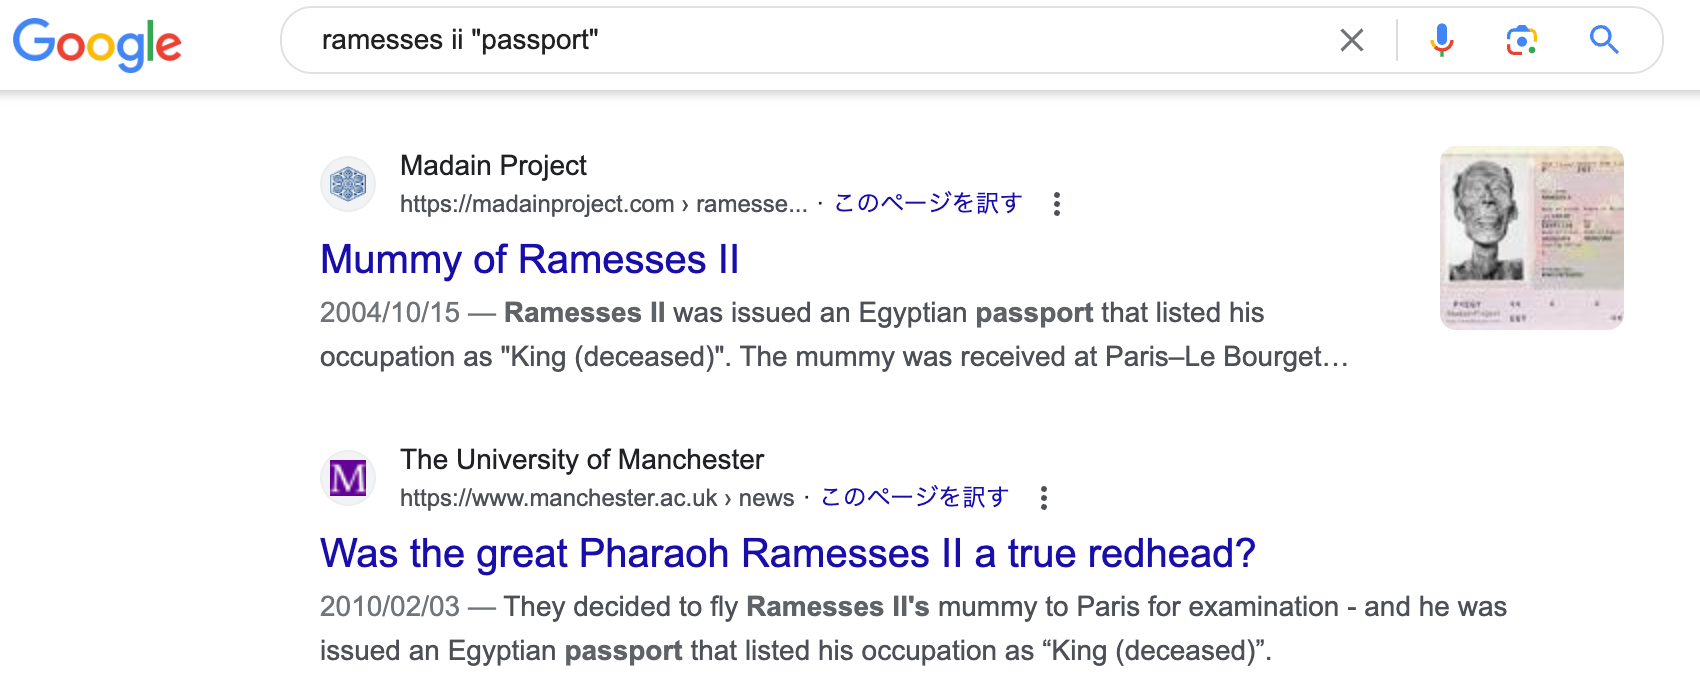Click The University of Manchester site name
The width and height of the screenshot is (1700, 700).
tap(582, 459)
